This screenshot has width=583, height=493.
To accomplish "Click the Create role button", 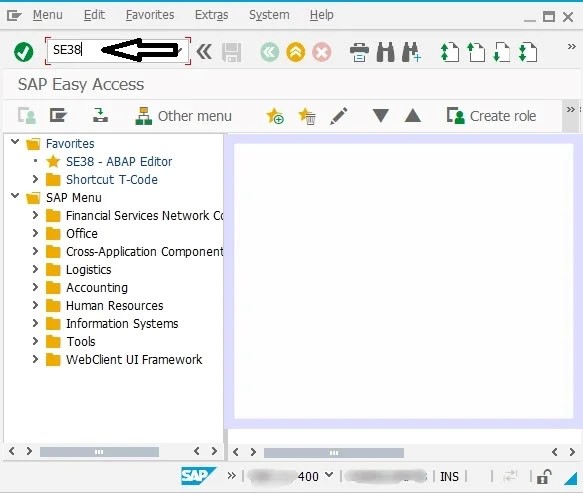I will click(x=491, y=116).
